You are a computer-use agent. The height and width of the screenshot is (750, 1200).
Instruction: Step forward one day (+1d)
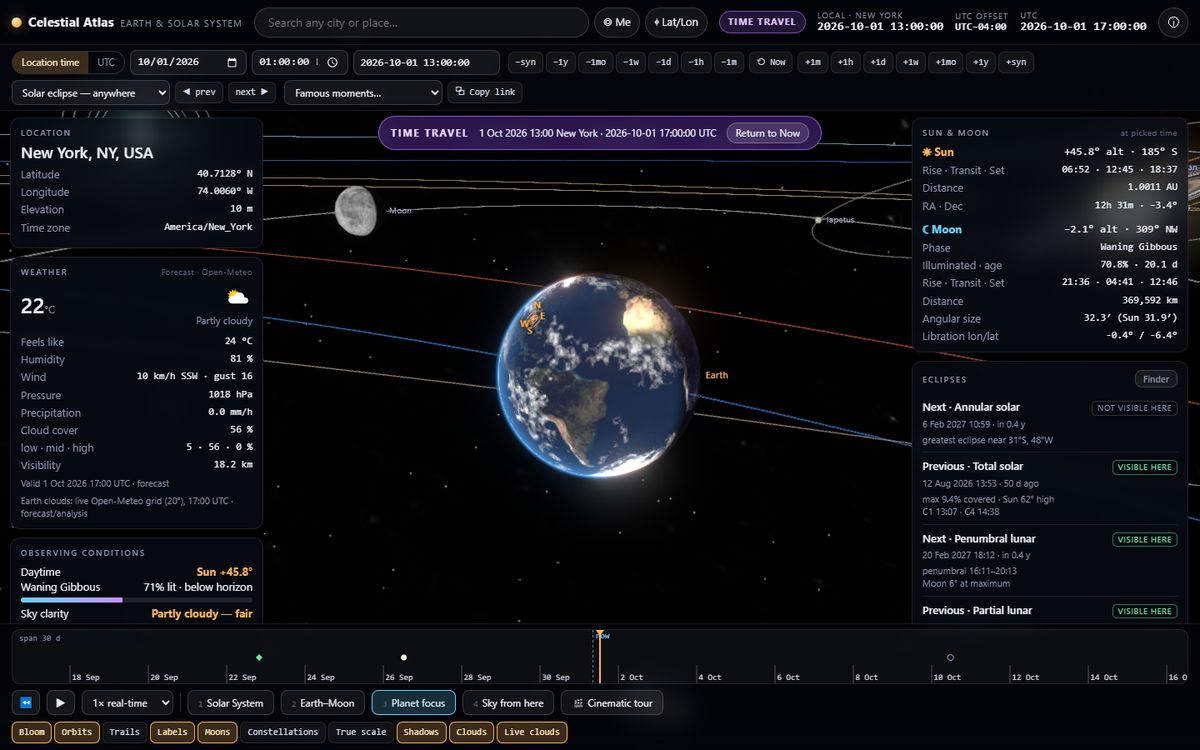coord(878,62)
